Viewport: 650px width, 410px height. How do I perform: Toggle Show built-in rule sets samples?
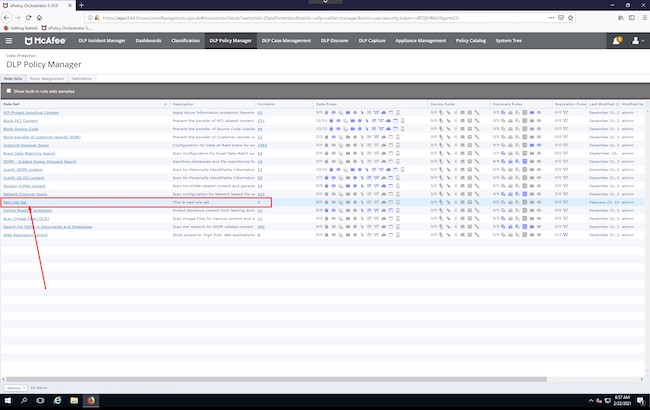pos(9,91)
